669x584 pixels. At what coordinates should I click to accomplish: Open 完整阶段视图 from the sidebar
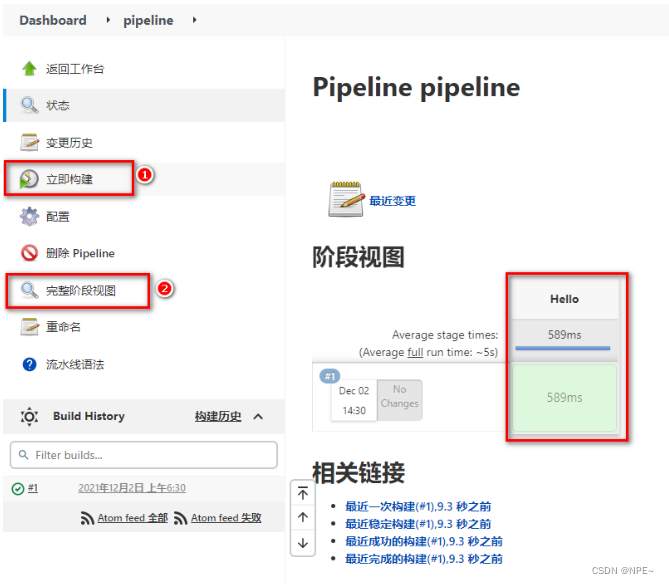pyautogui.click(x=81, y=291)
